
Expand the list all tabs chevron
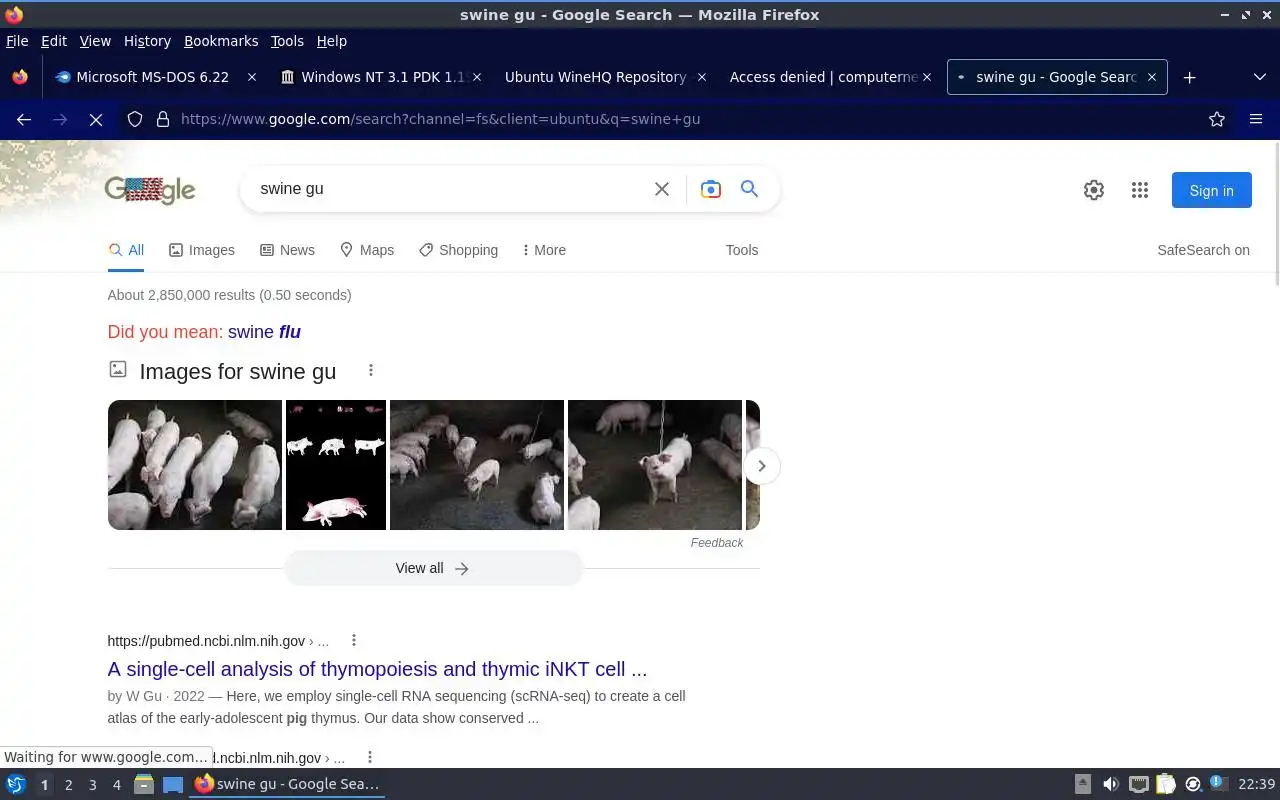point(1259,77)
